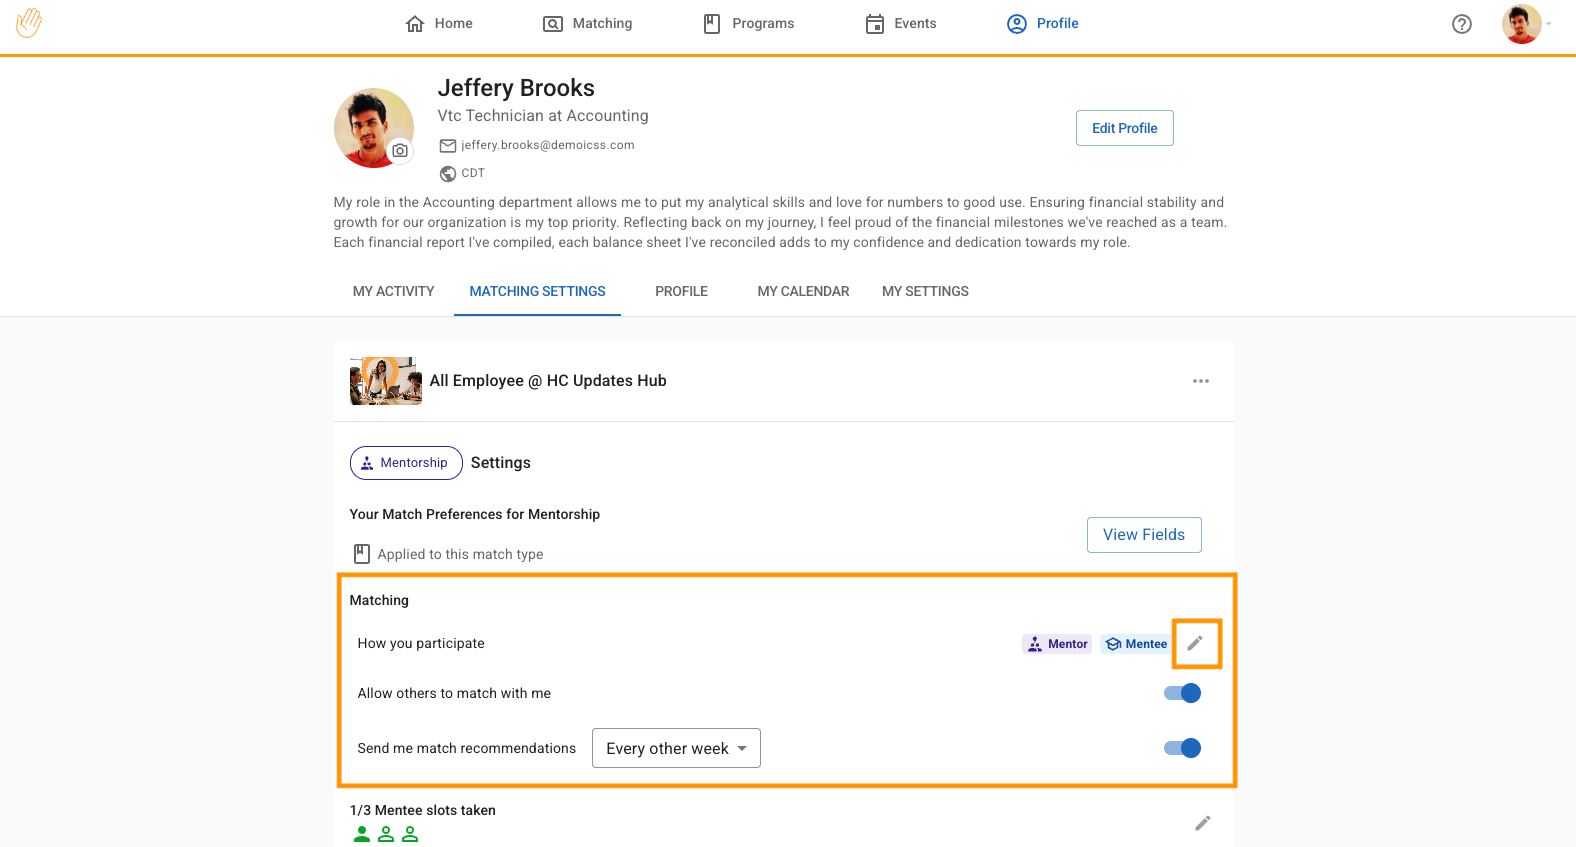Open the Every other week frequency dropdown
The height and width of the screenshot is (847, 1576).
pos(676,748)
